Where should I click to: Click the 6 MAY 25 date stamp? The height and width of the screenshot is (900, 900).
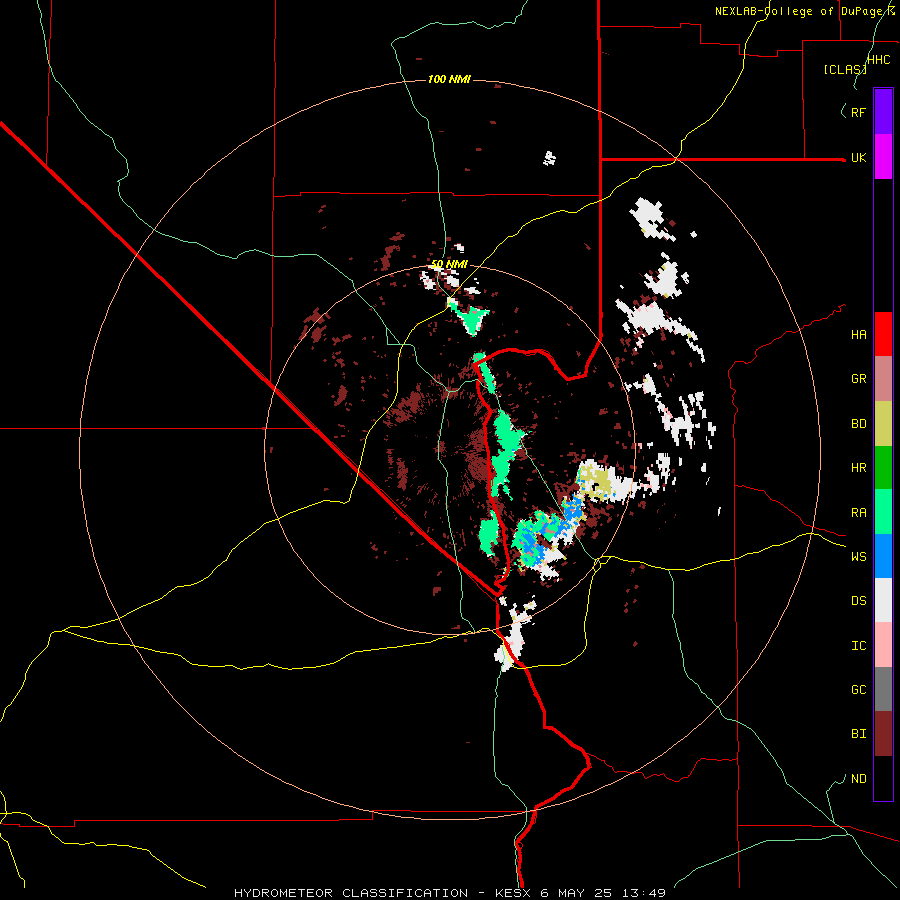click(579, 893)
